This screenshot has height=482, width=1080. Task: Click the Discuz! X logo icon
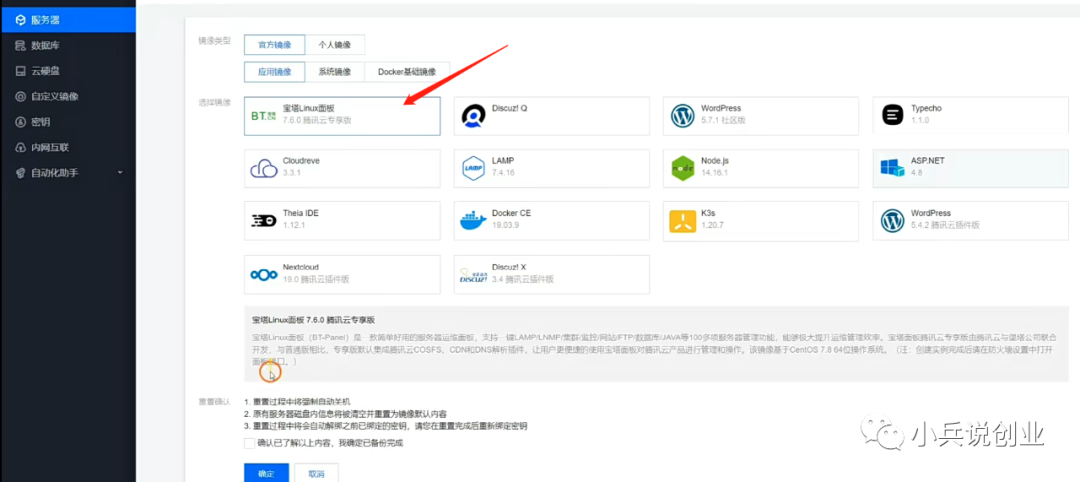pyautogui.click(x=473, y=275)
